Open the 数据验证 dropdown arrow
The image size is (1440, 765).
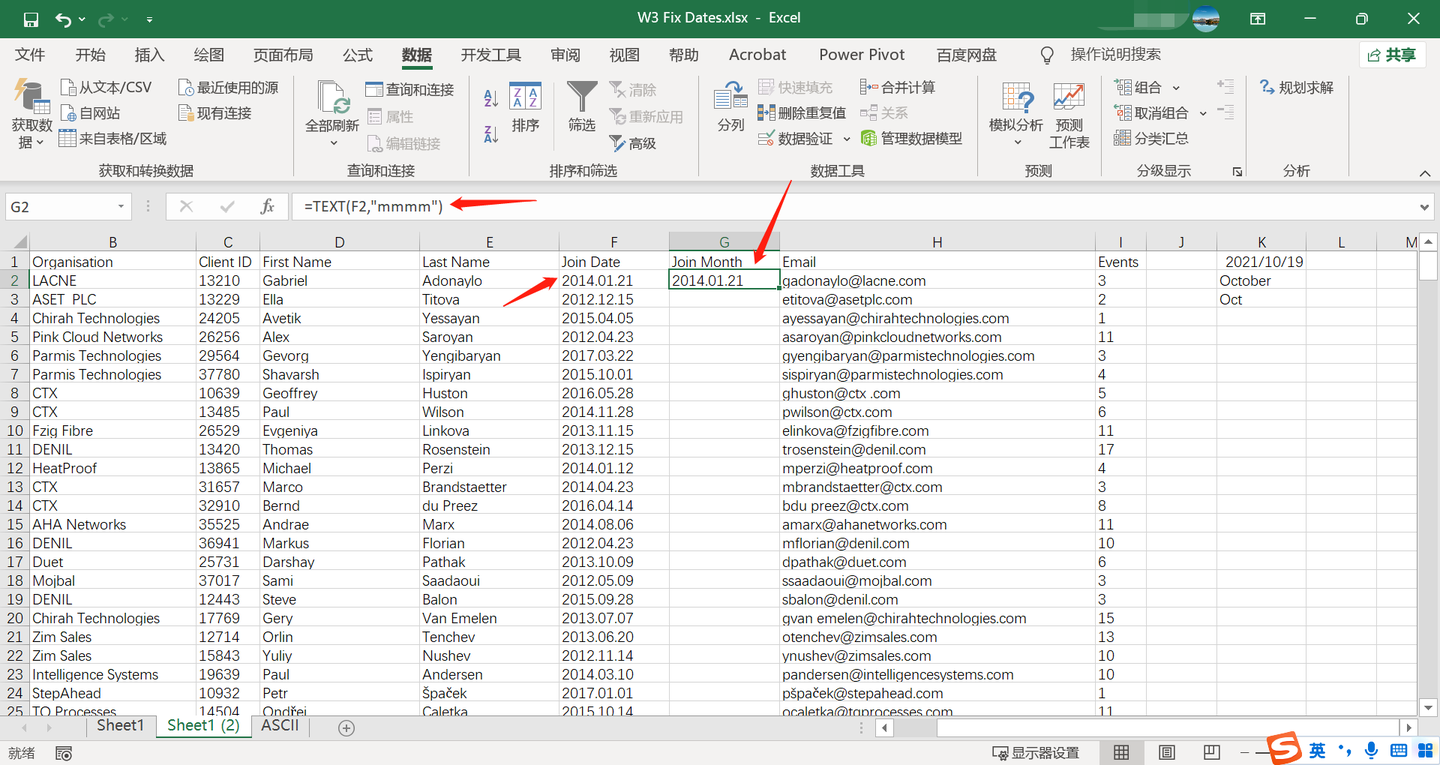(x=847, y=139)
